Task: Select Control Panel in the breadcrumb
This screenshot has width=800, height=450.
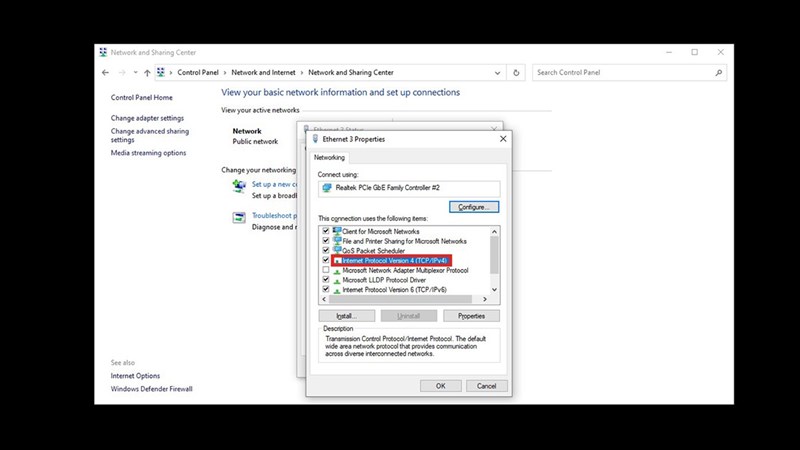Action: pyautogui.click(x=198, y=72)
